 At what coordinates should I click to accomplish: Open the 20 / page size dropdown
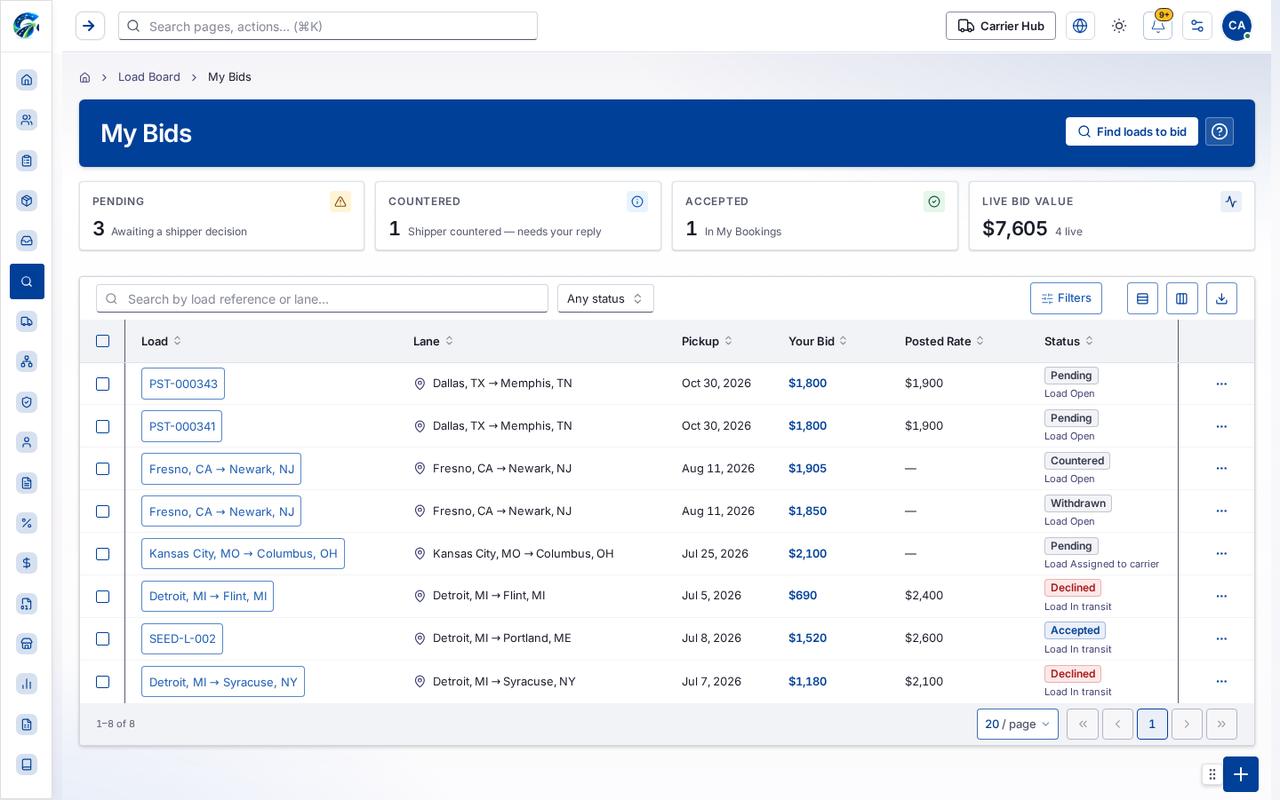(x=1017, y=724)
